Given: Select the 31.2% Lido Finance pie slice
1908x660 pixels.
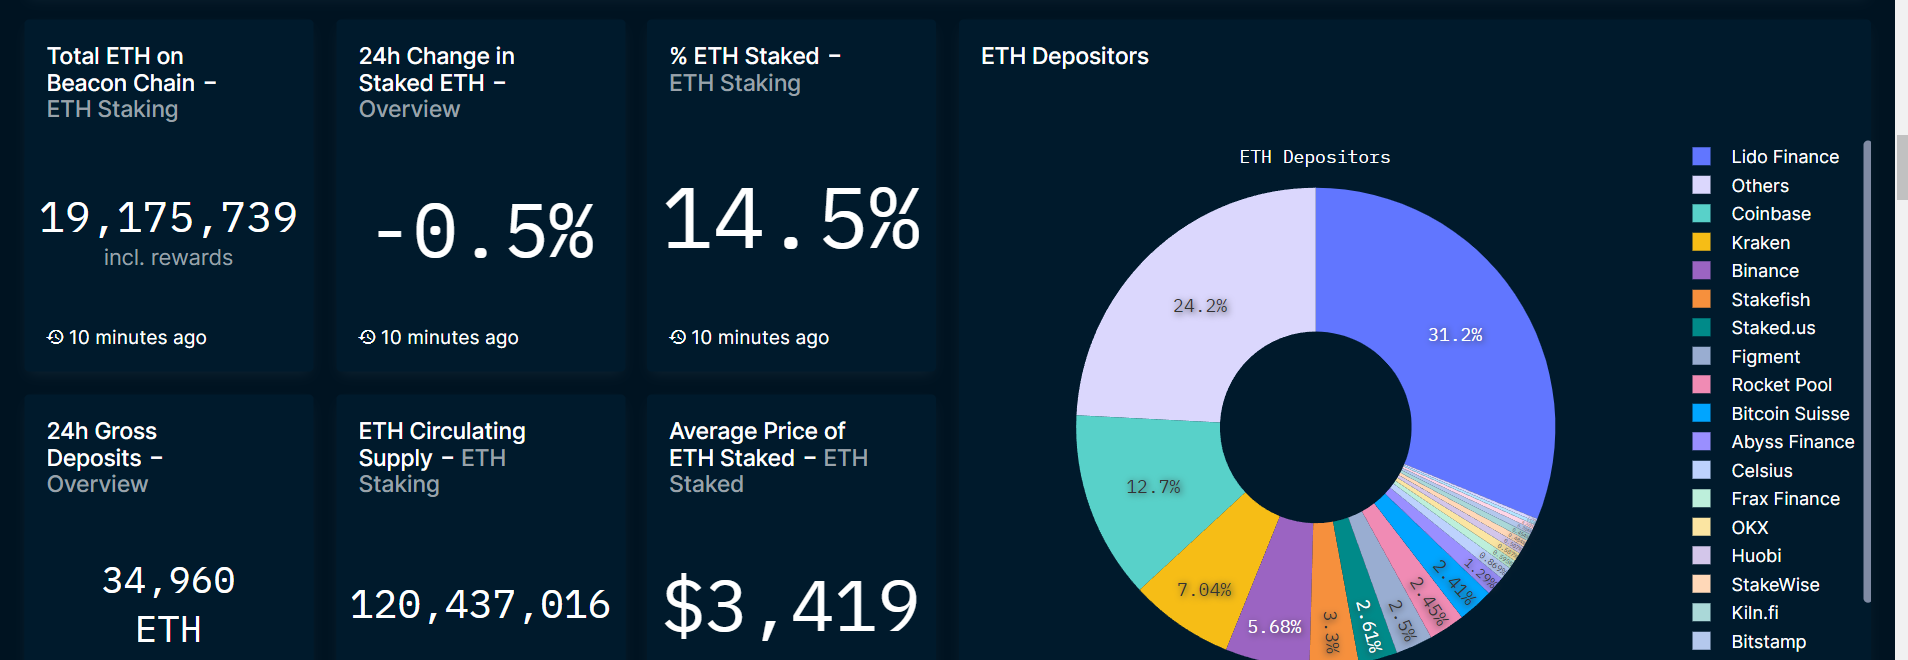Looking at the screenshot, I should click(1455, 335).
